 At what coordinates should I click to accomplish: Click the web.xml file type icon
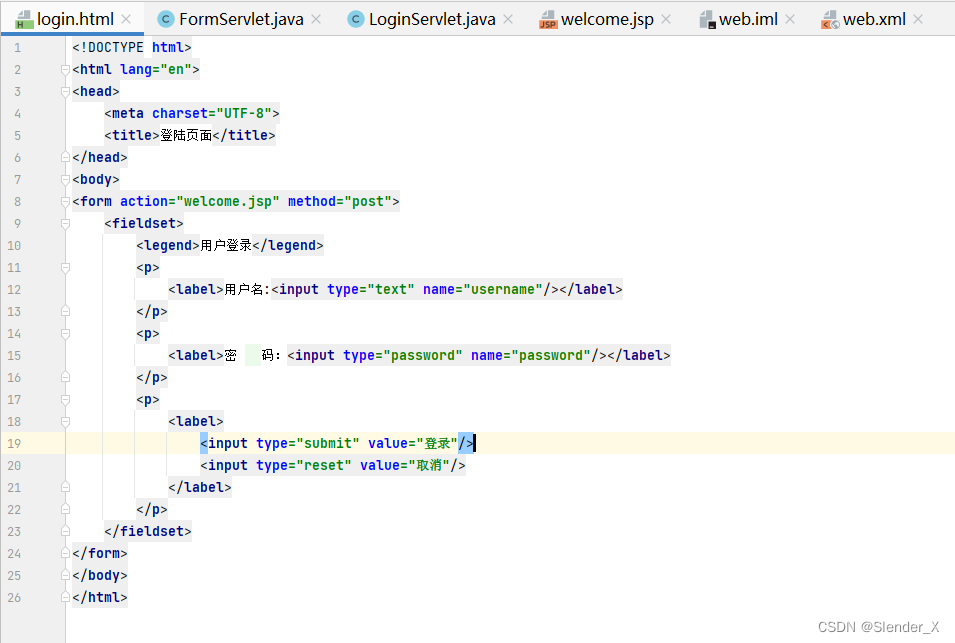[x=830, y=20]
